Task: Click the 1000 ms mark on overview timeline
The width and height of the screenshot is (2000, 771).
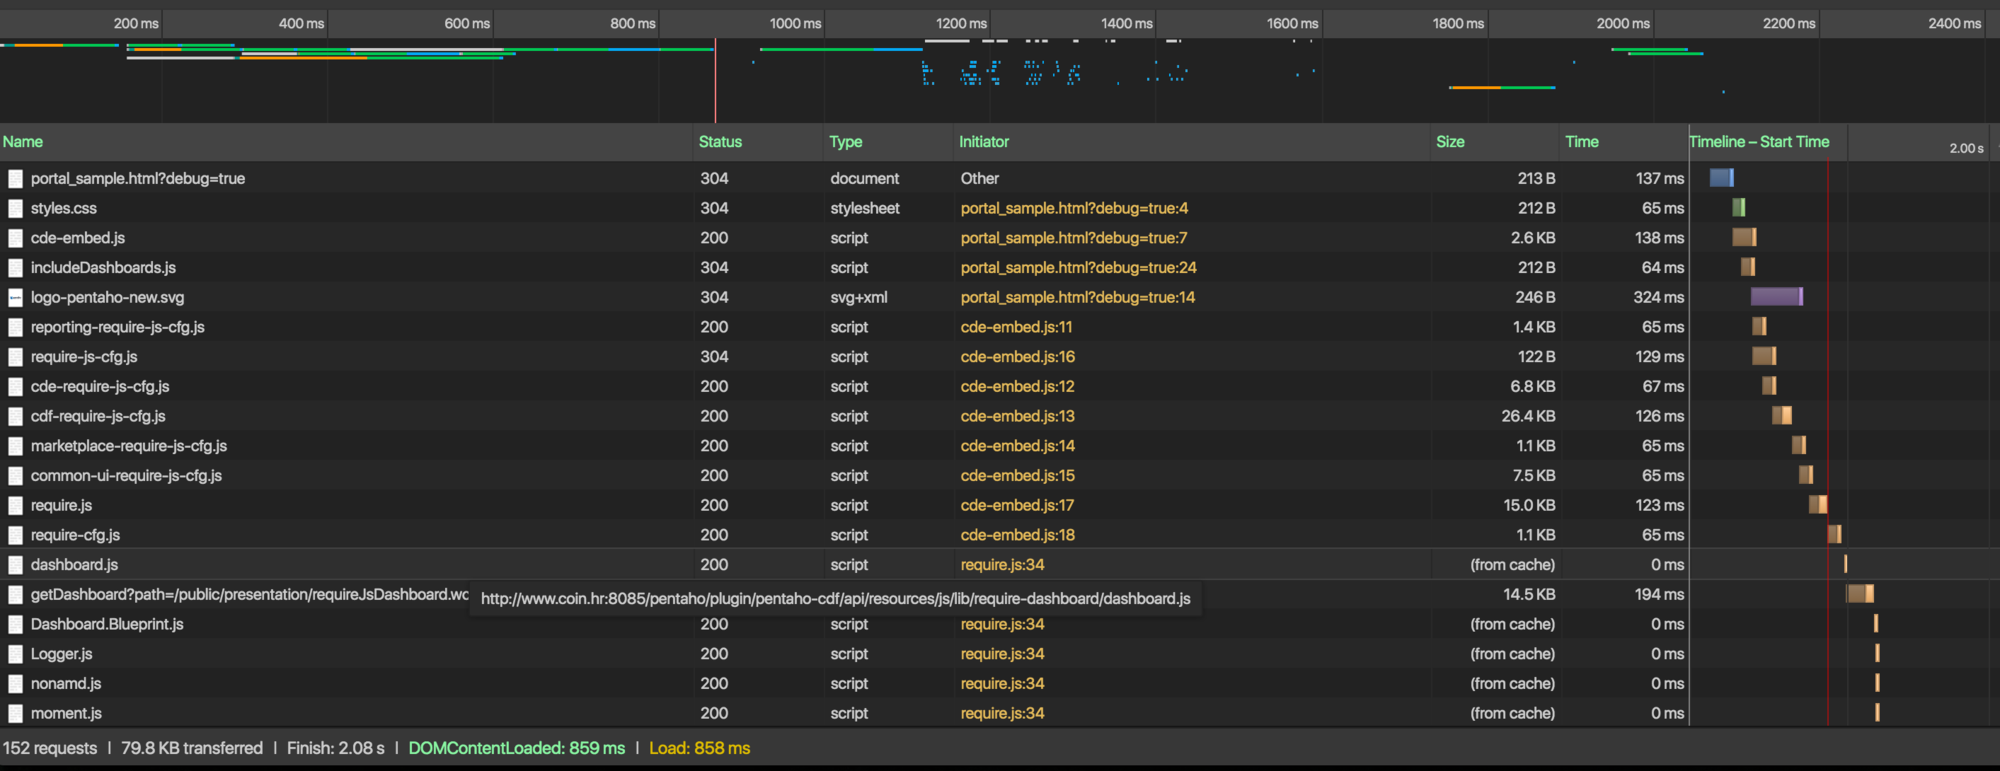Action: 795,23
